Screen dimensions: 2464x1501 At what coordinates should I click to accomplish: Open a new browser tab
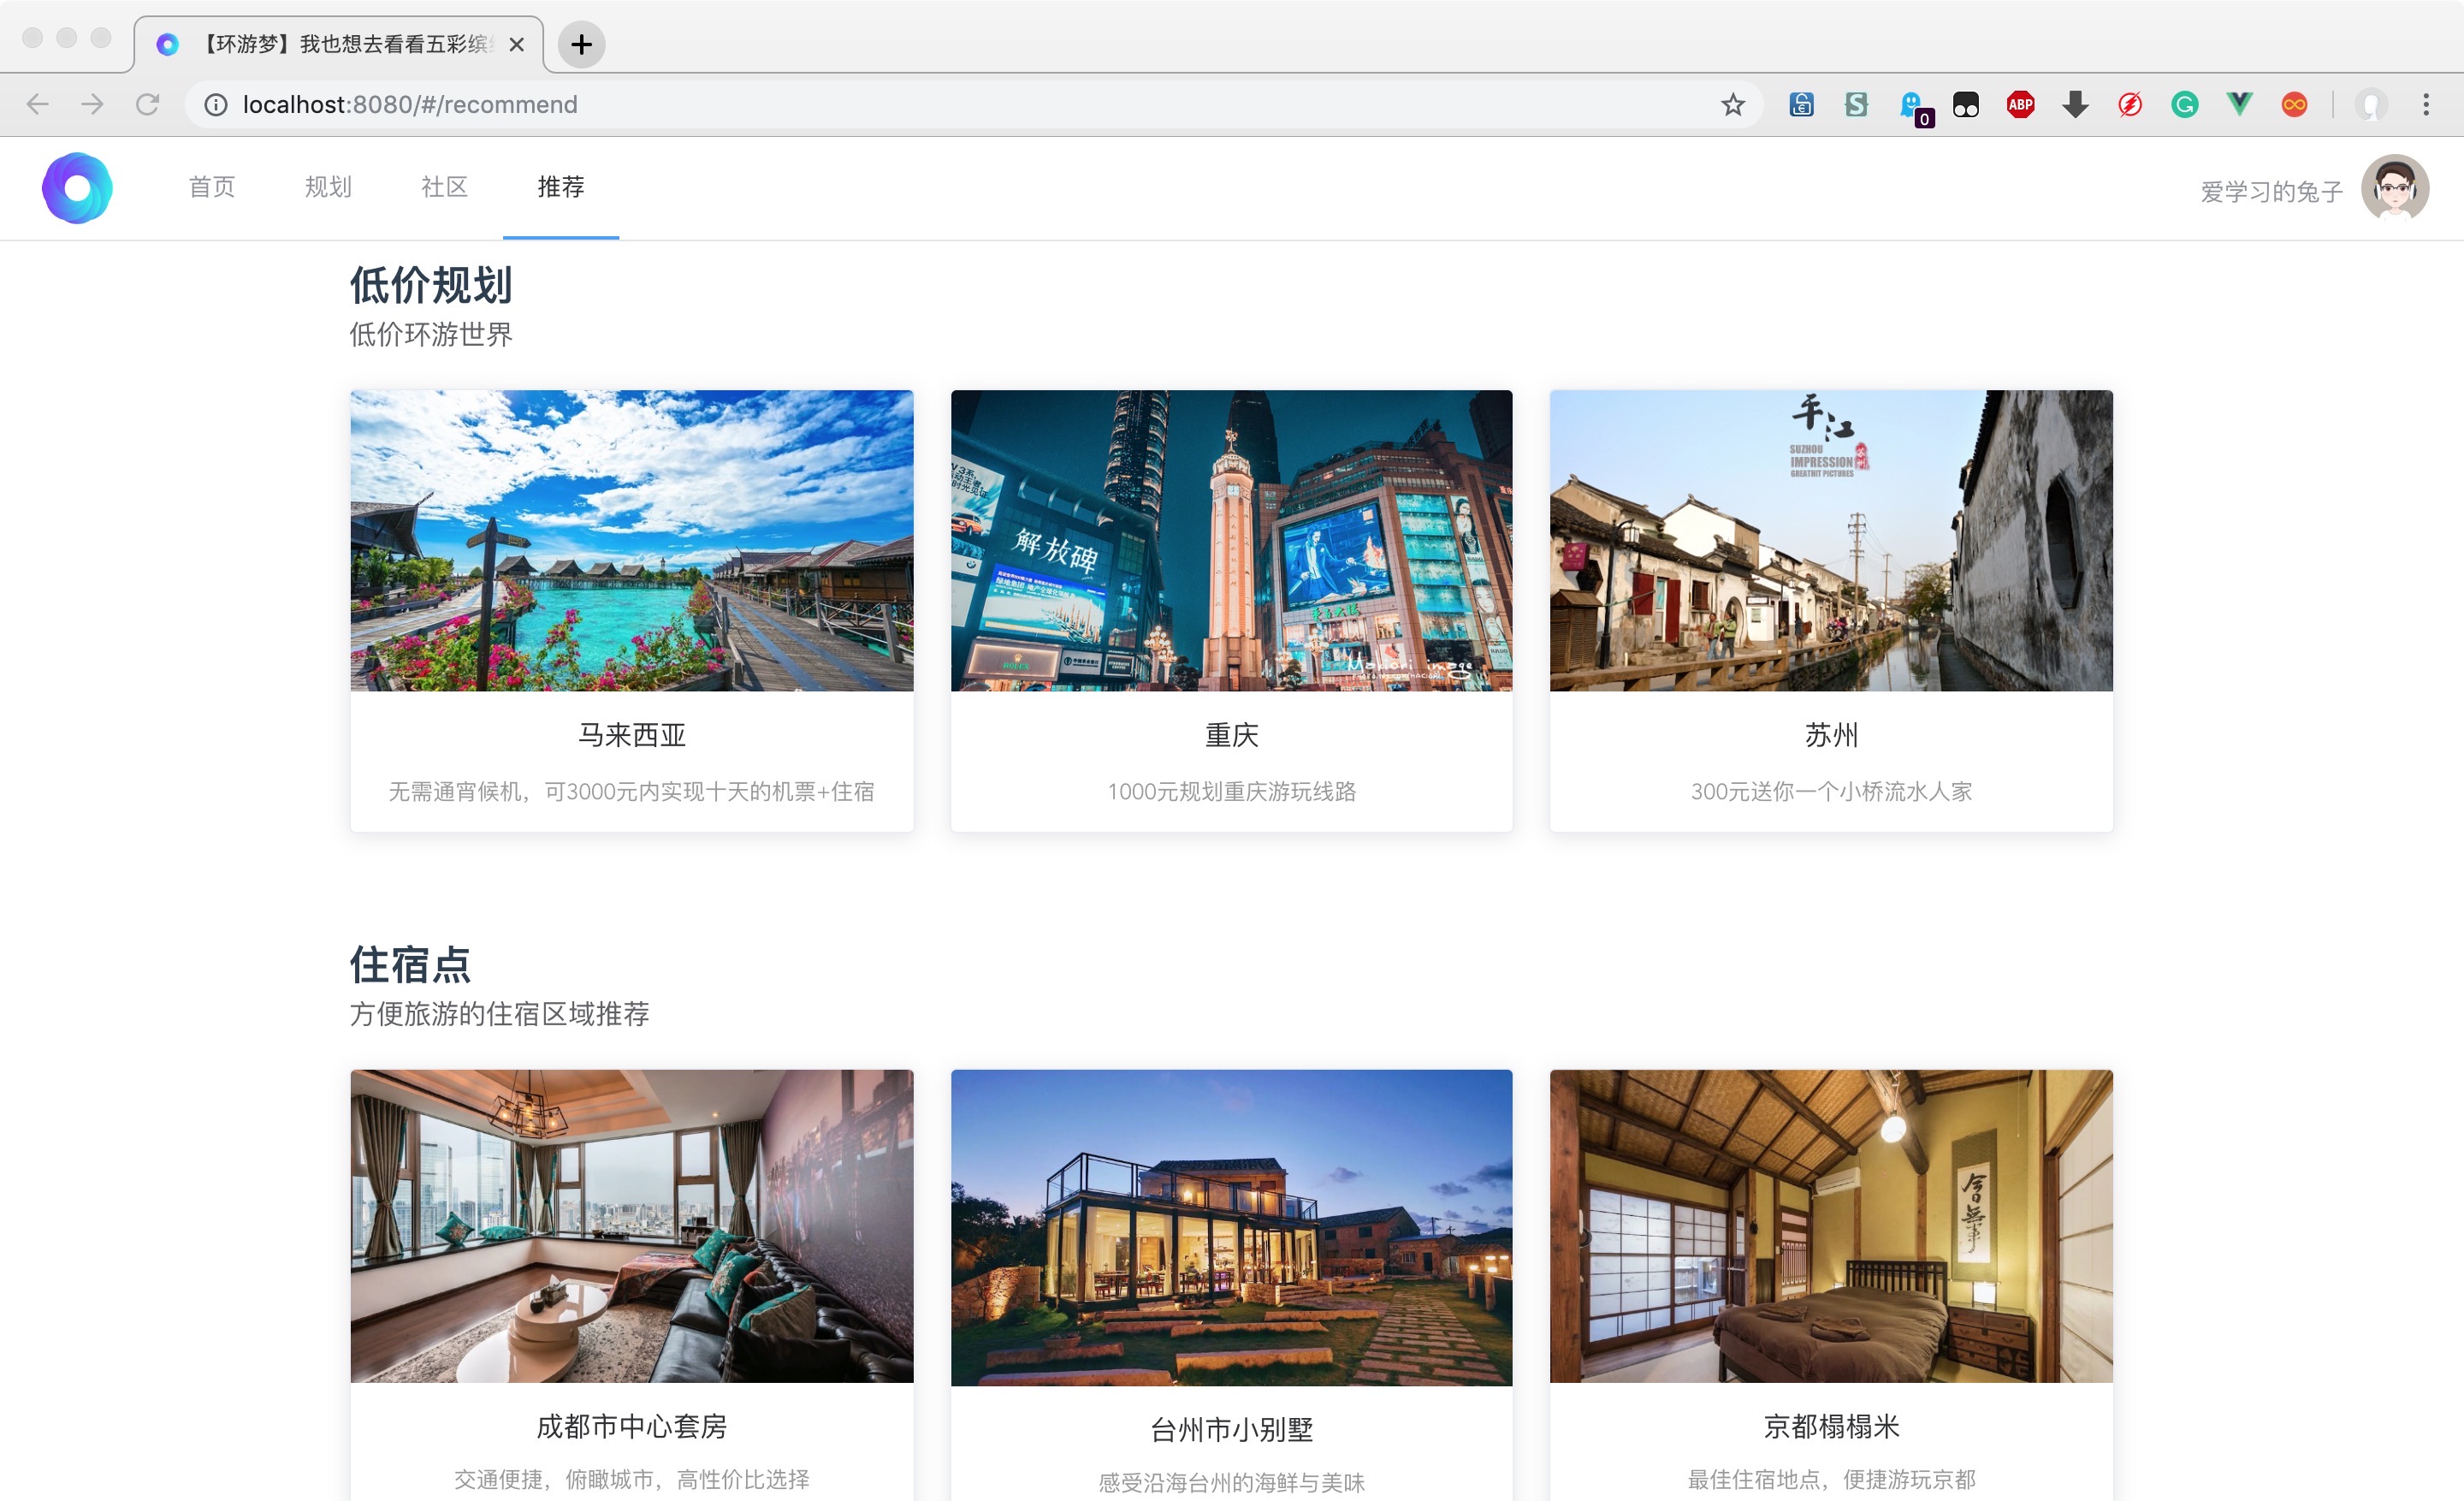tap(581, 44)
